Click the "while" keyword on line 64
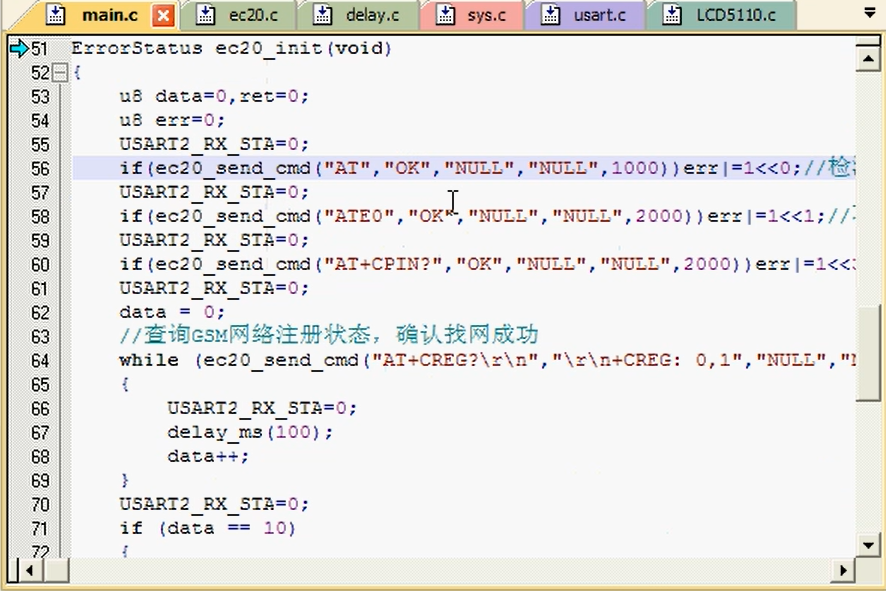Viewport: 886px width, 591px height. coord(149,360)
